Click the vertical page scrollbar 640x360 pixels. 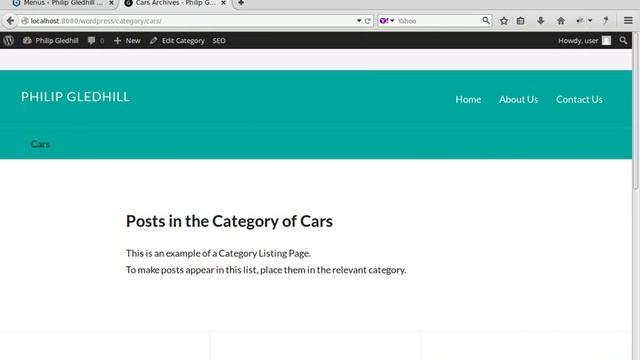point(636,110)
